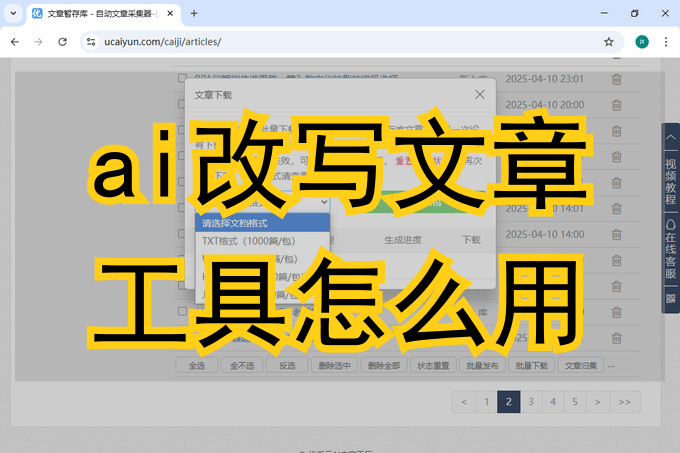Close the 文章下载 dialog with X
The width and height of the screenshot is (680, 453).
(480, 95)
